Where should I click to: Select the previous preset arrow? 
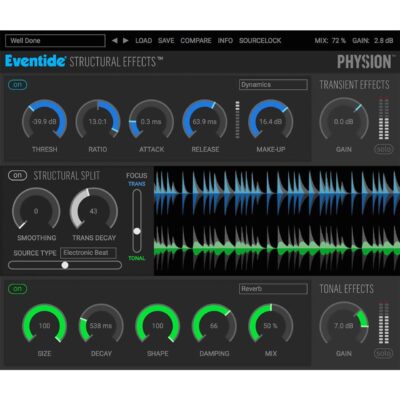click(115, 41)
